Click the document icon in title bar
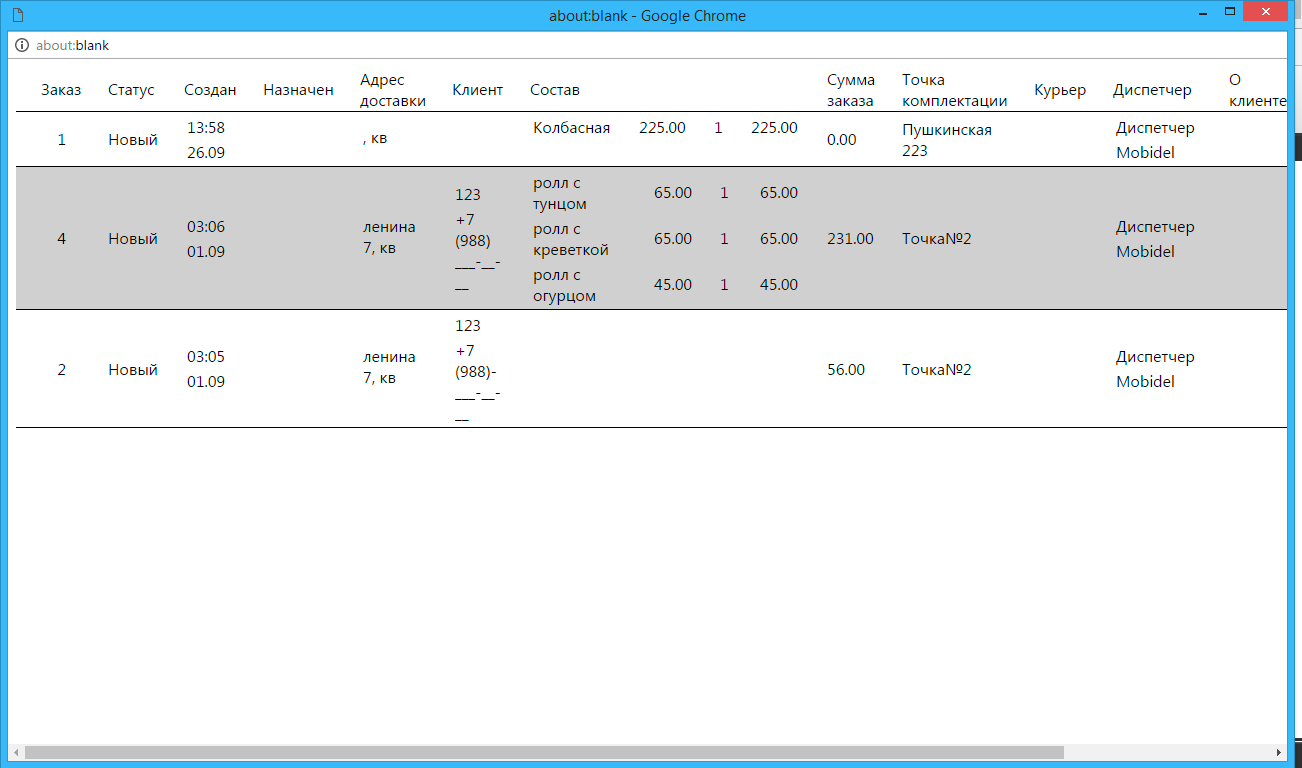The width and height of the screenshot is (1302, 768). point(17,15)
